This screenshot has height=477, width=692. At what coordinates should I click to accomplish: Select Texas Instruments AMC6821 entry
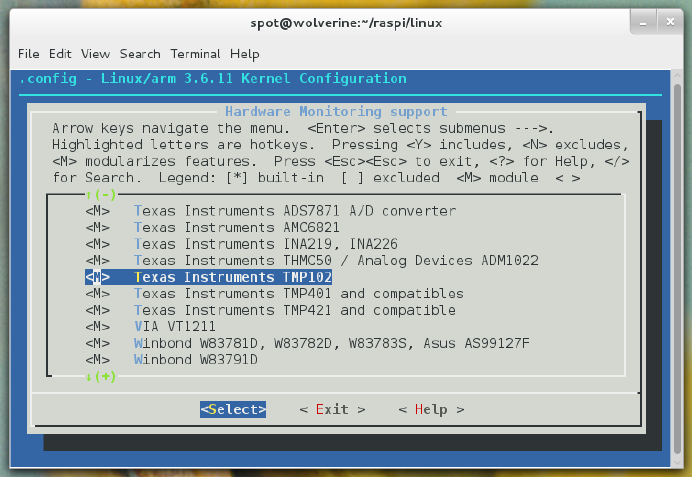pos(237,228)
